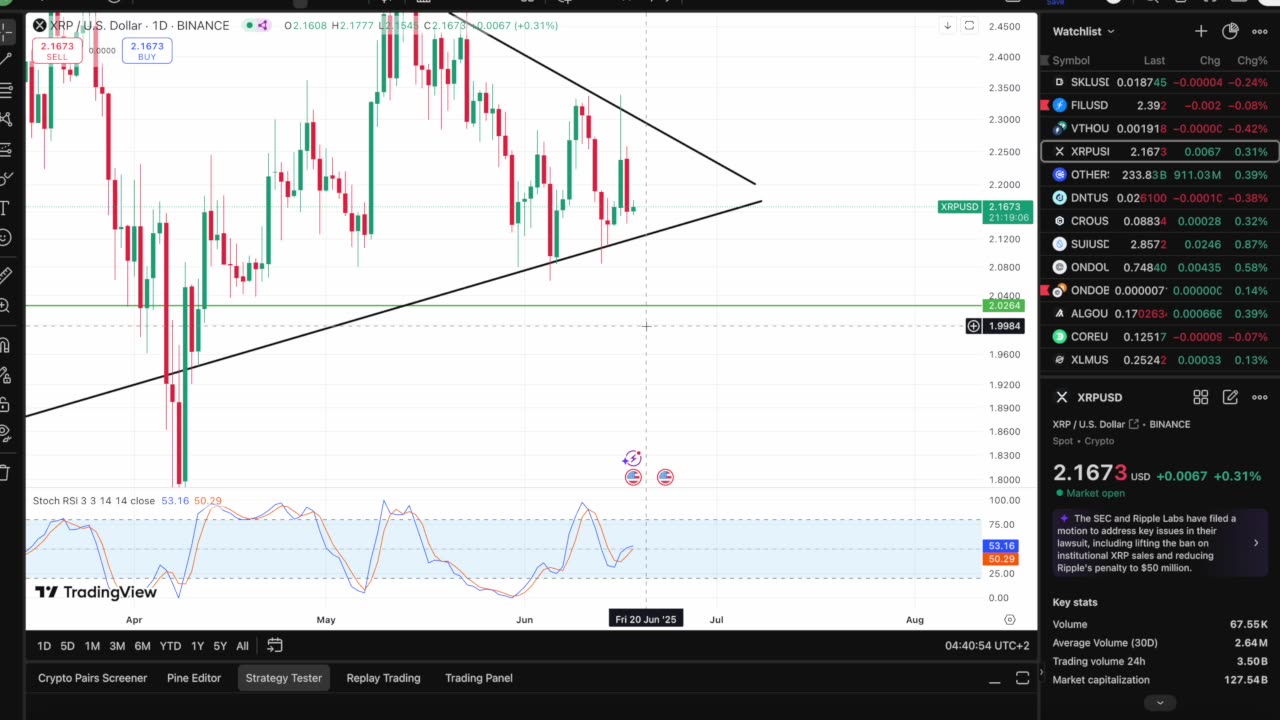Select the brush drawing tool
This screenshot has height=720, width=1280.
(5, 179)
